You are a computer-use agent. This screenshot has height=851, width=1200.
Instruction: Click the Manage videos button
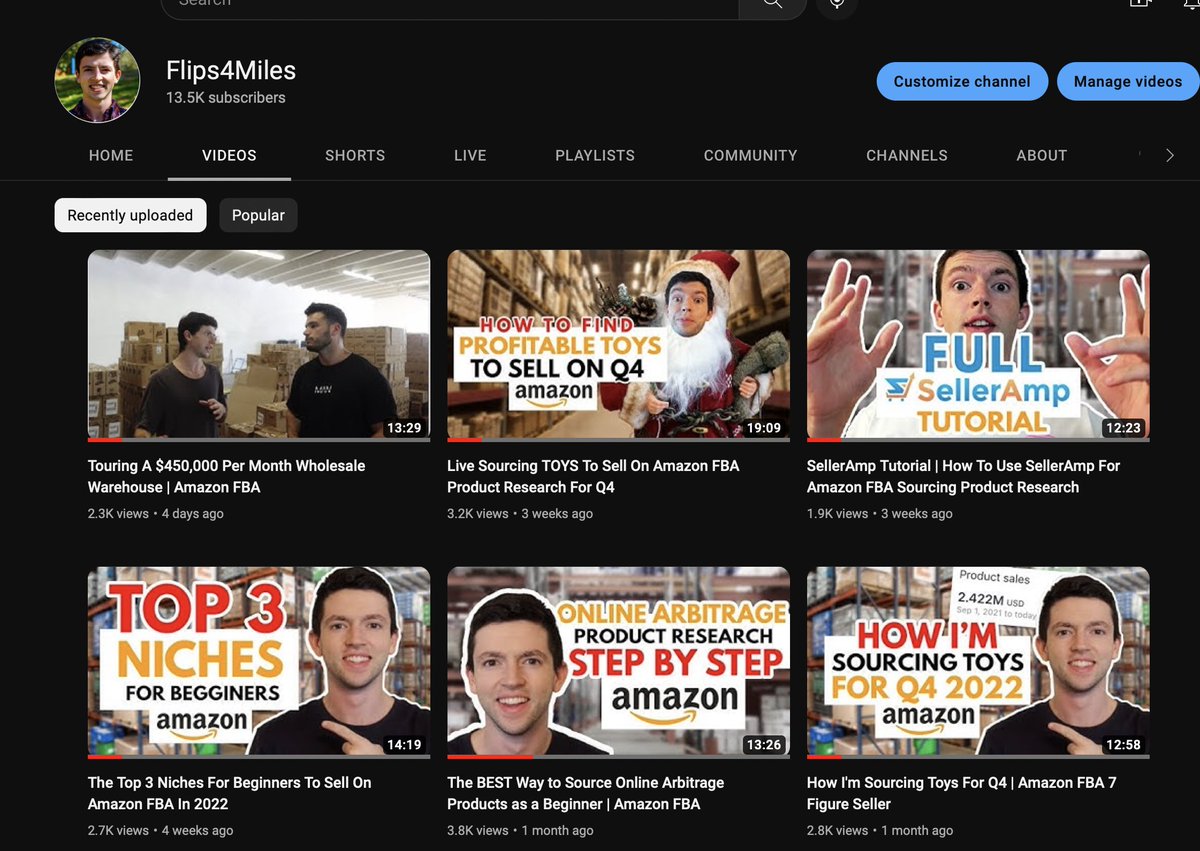coord(1128,81)
